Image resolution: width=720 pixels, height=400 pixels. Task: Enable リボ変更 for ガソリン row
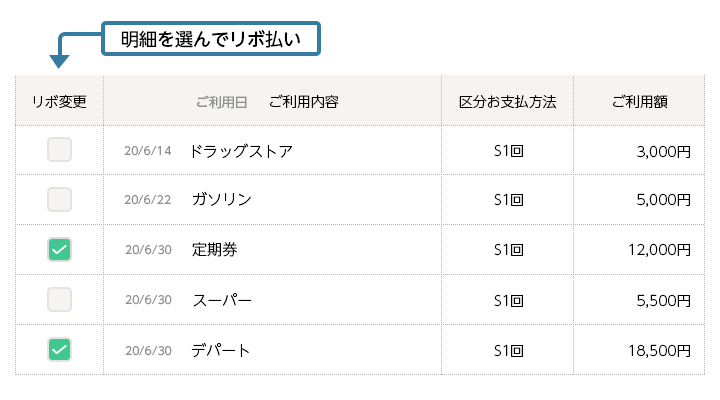point(59,199)
